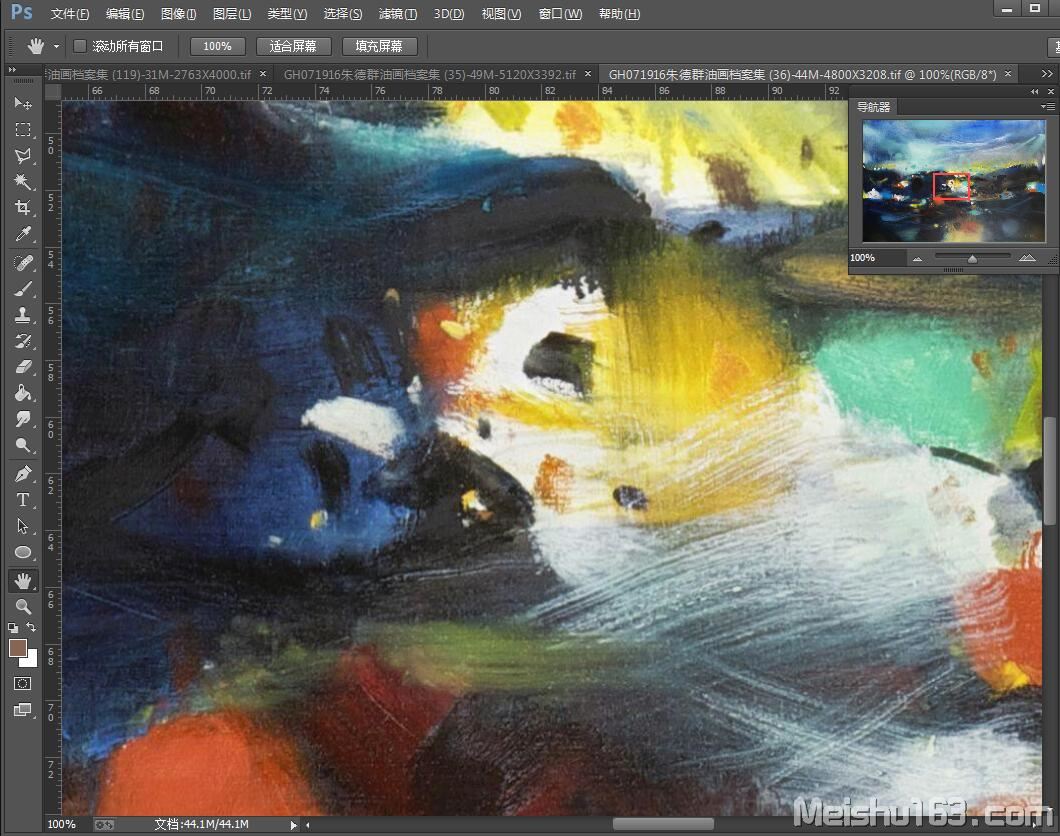Close the (35)-49M-5120X3392.tif tab
The width and height of the screenshot is (1060, 836).
[x=587, y=74]
